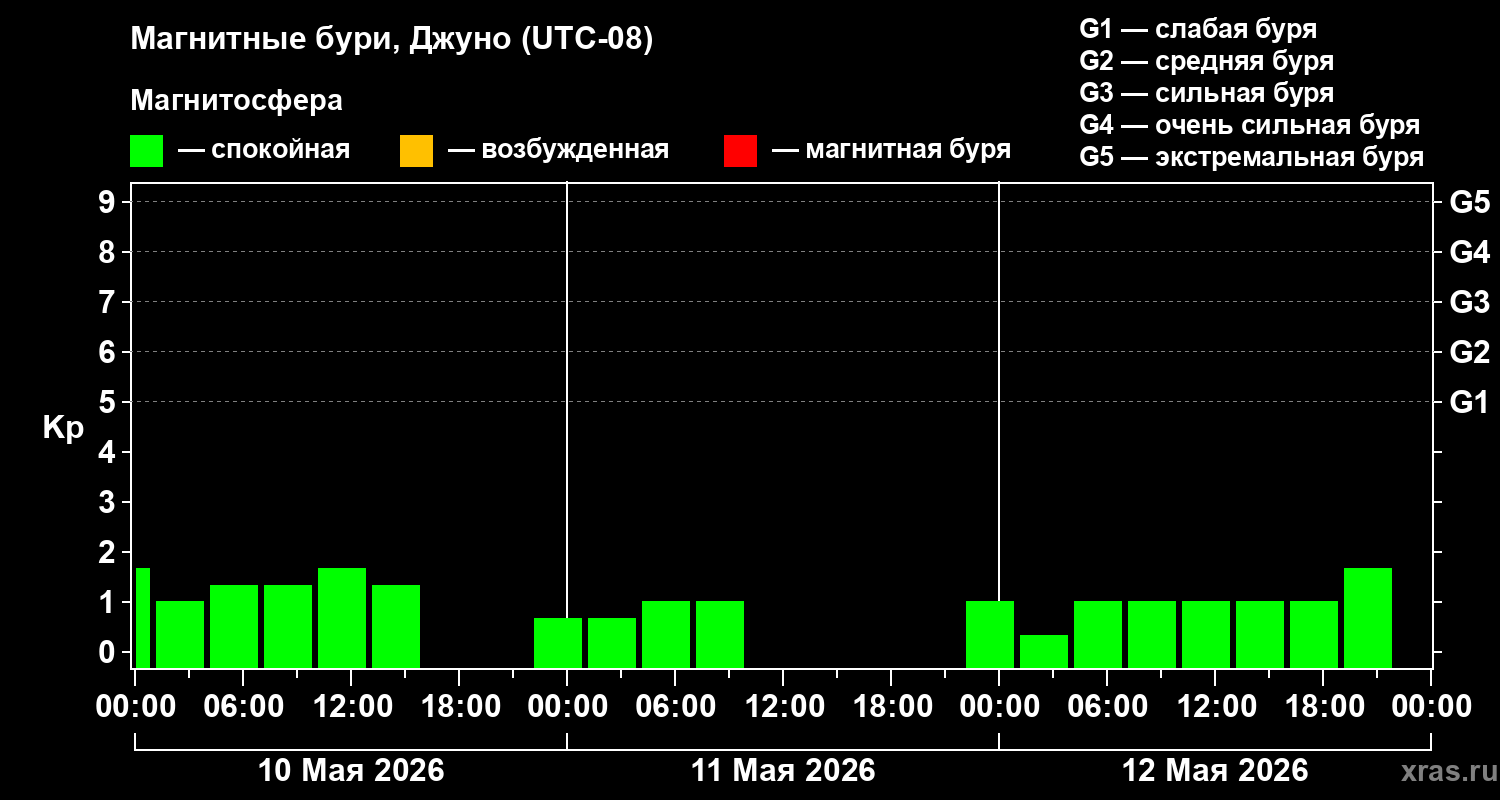Image resolution: width=1500 pixels, height=800 pixels.
Task: Click 'G5 — экстремальная буря' legend line
Action: coord(1251,157)
